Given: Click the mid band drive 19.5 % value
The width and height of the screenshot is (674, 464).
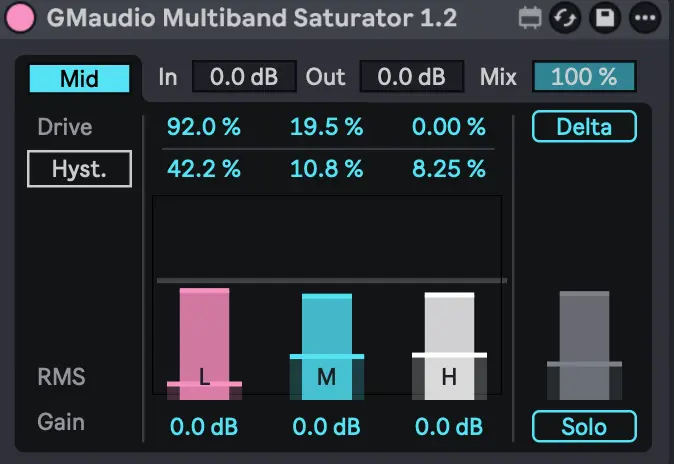Looking at the screenshot, I should [327, 127].
